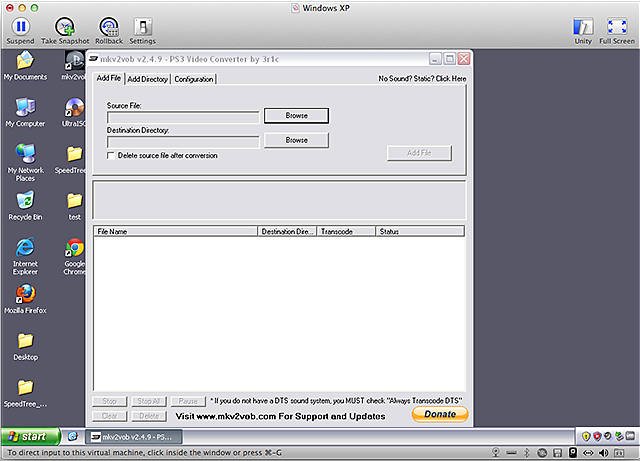Click the Take Snapshot toolbar icon
The width and height of the screenshot is (640, 461).
coord(65,31)
